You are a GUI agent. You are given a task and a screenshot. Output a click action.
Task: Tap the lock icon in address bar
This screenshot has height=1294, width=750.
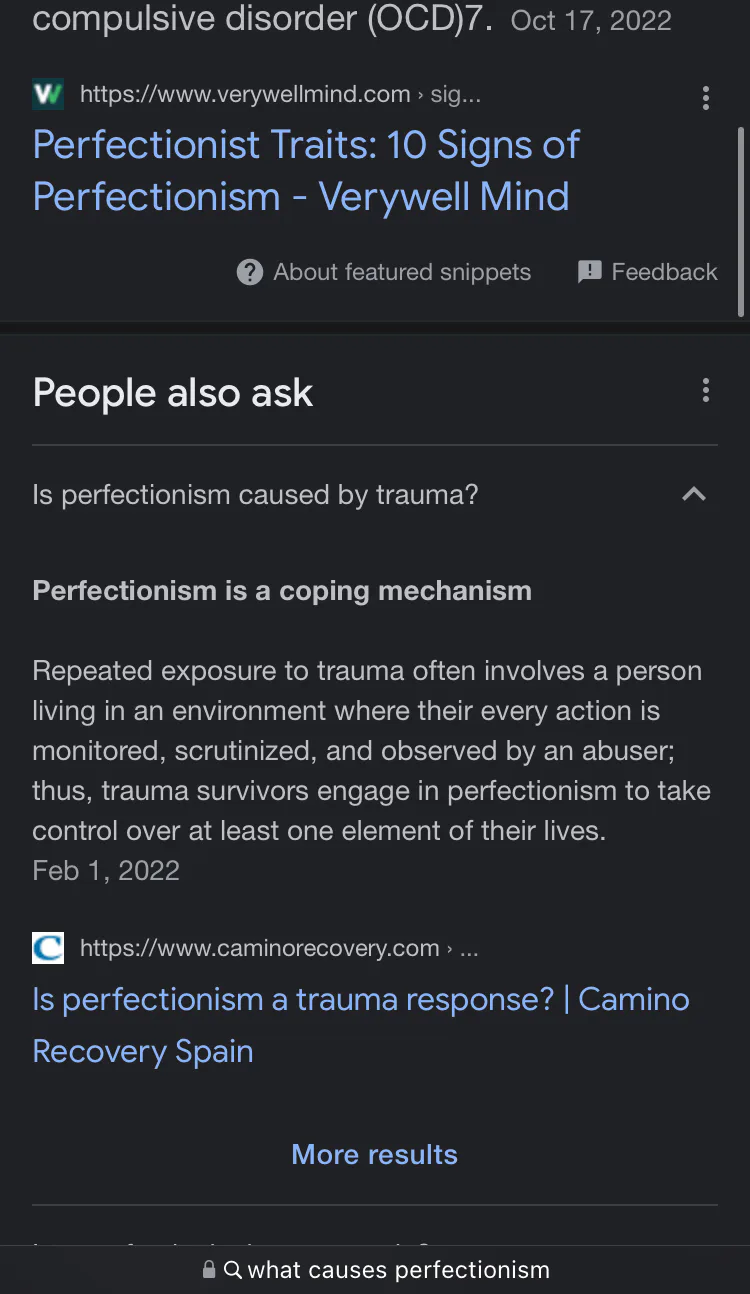click(x=209, y=1270)
